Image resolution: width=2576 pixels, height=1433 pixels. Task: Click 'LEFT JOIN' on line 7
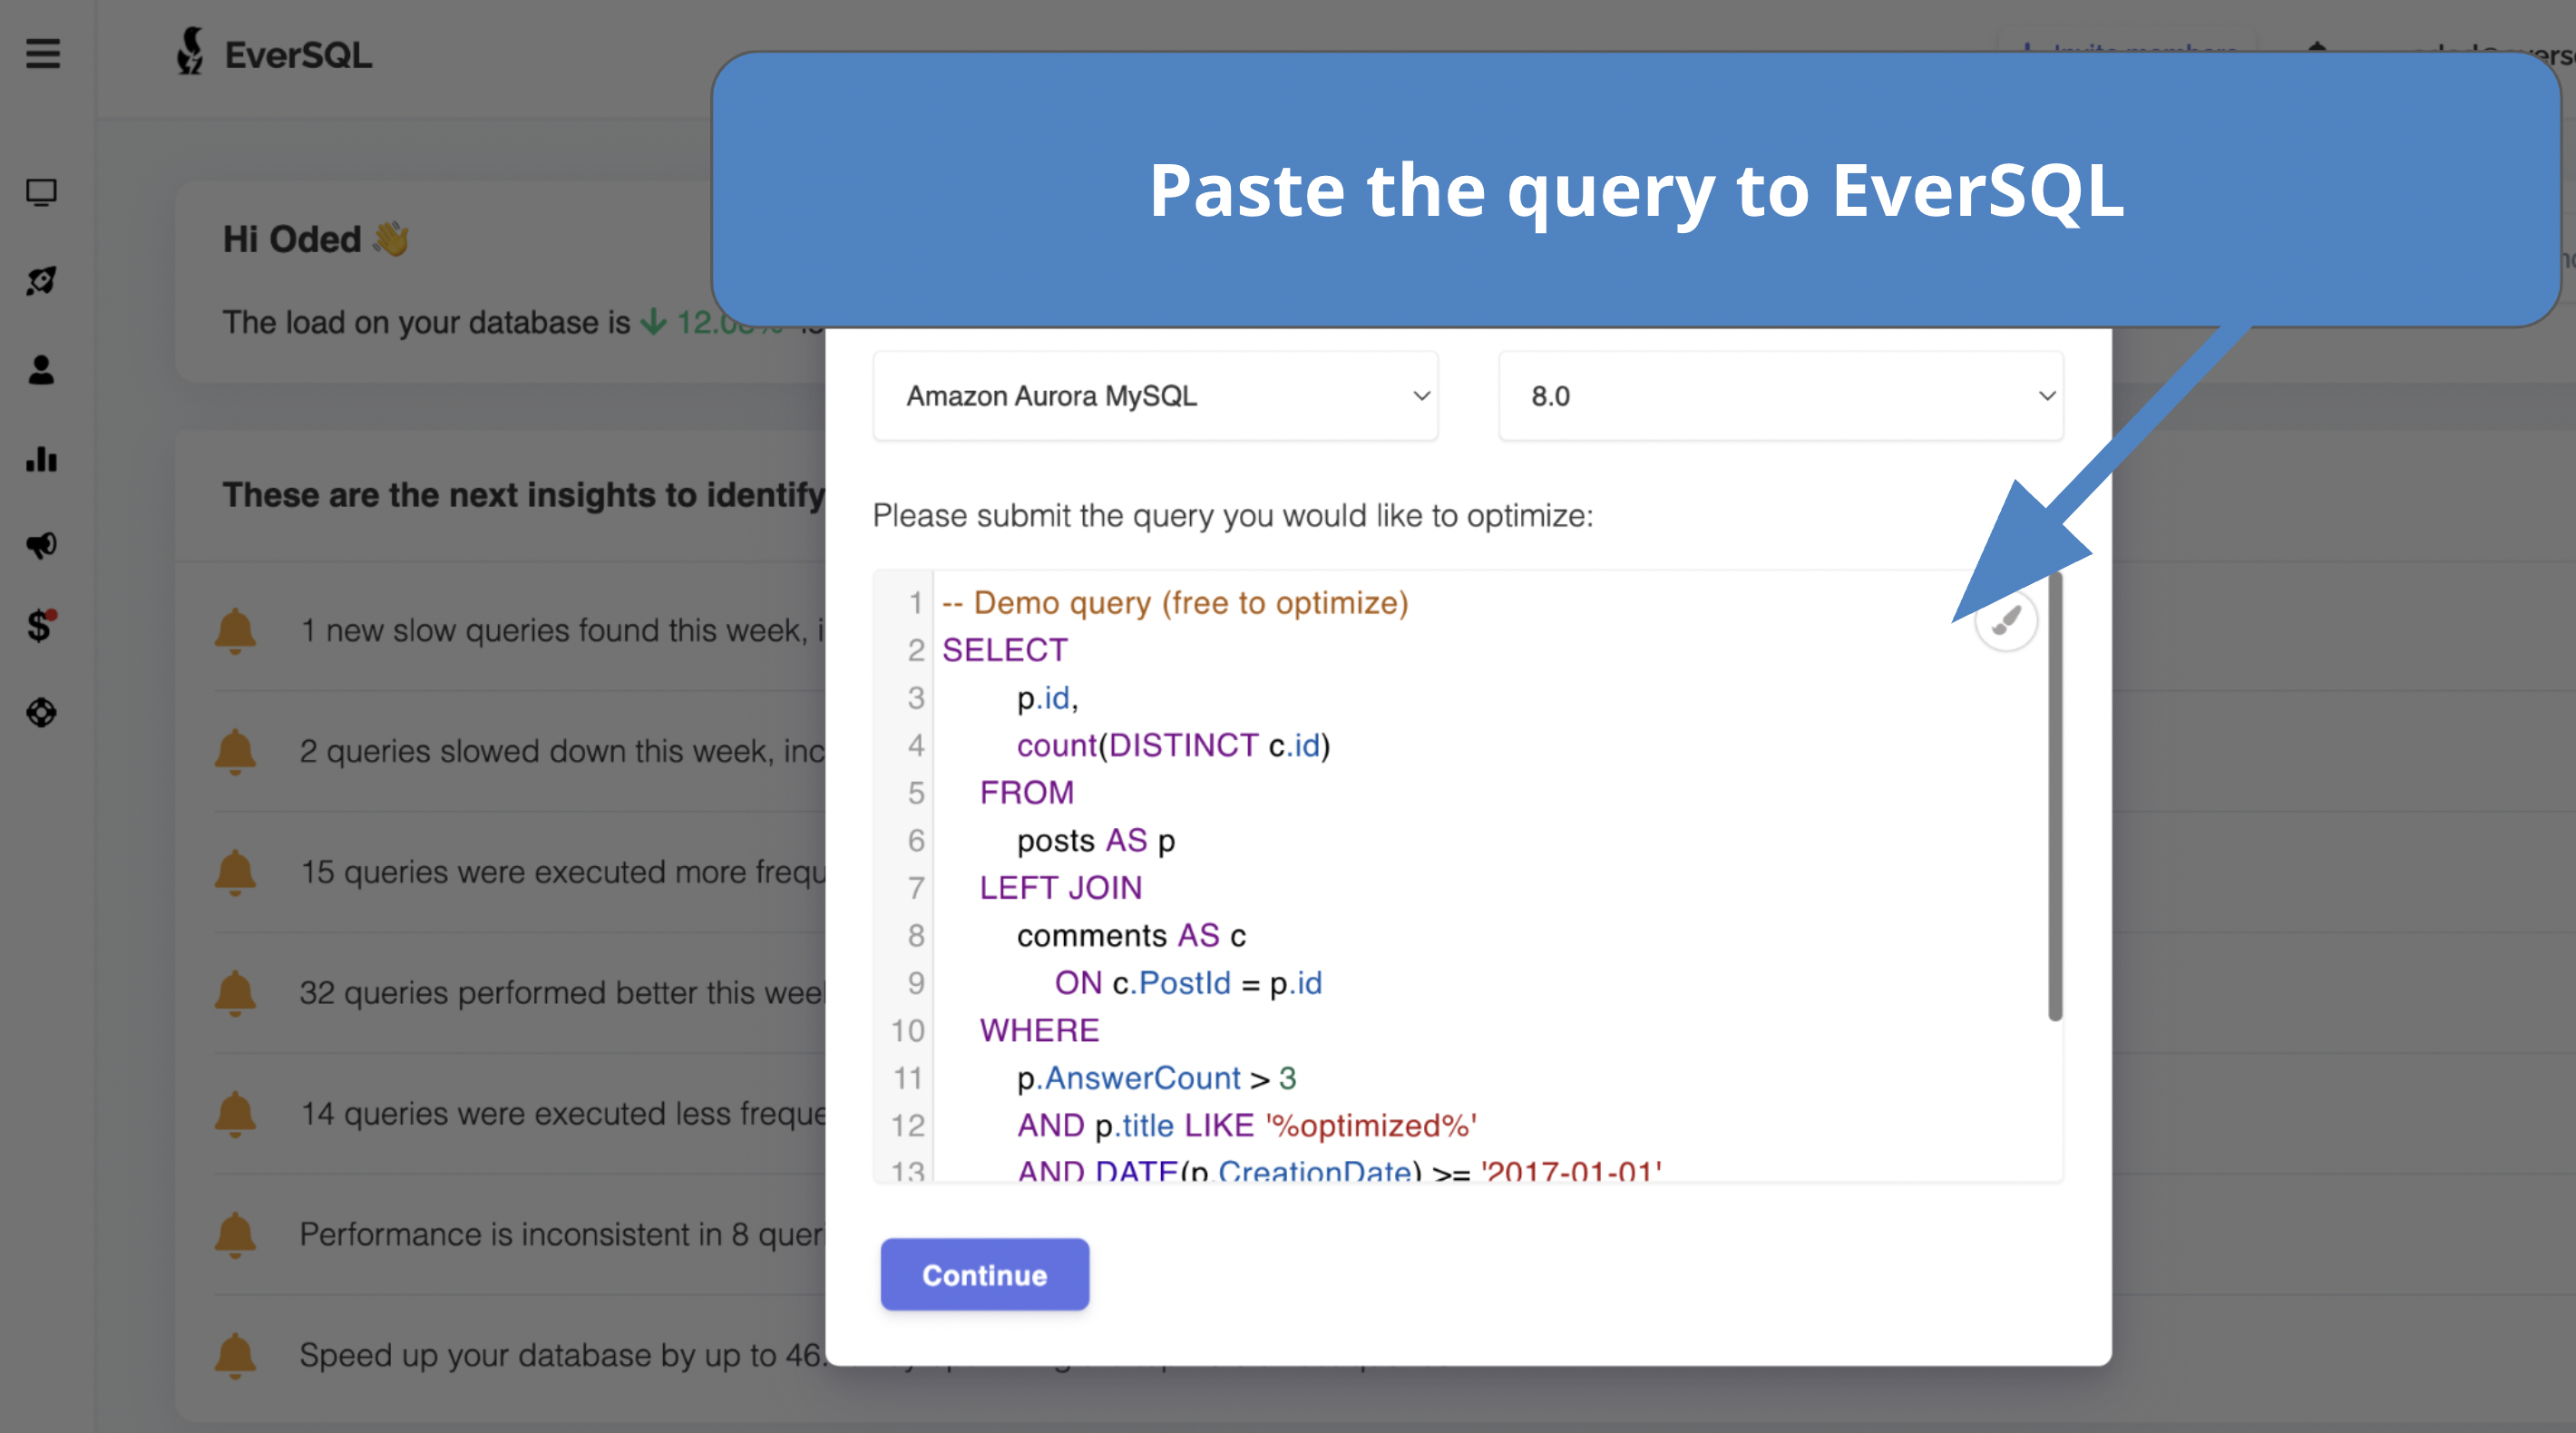point(1060,888)
